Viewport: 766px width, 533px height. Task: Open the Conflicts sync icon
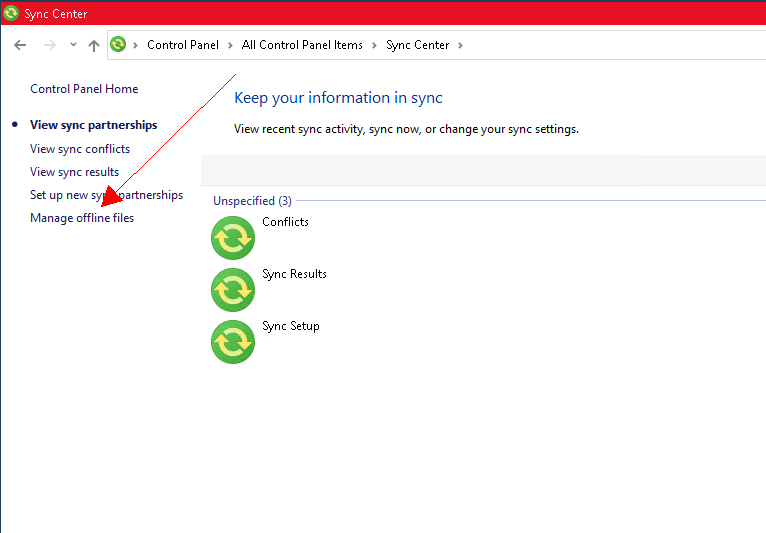point(233,238)
